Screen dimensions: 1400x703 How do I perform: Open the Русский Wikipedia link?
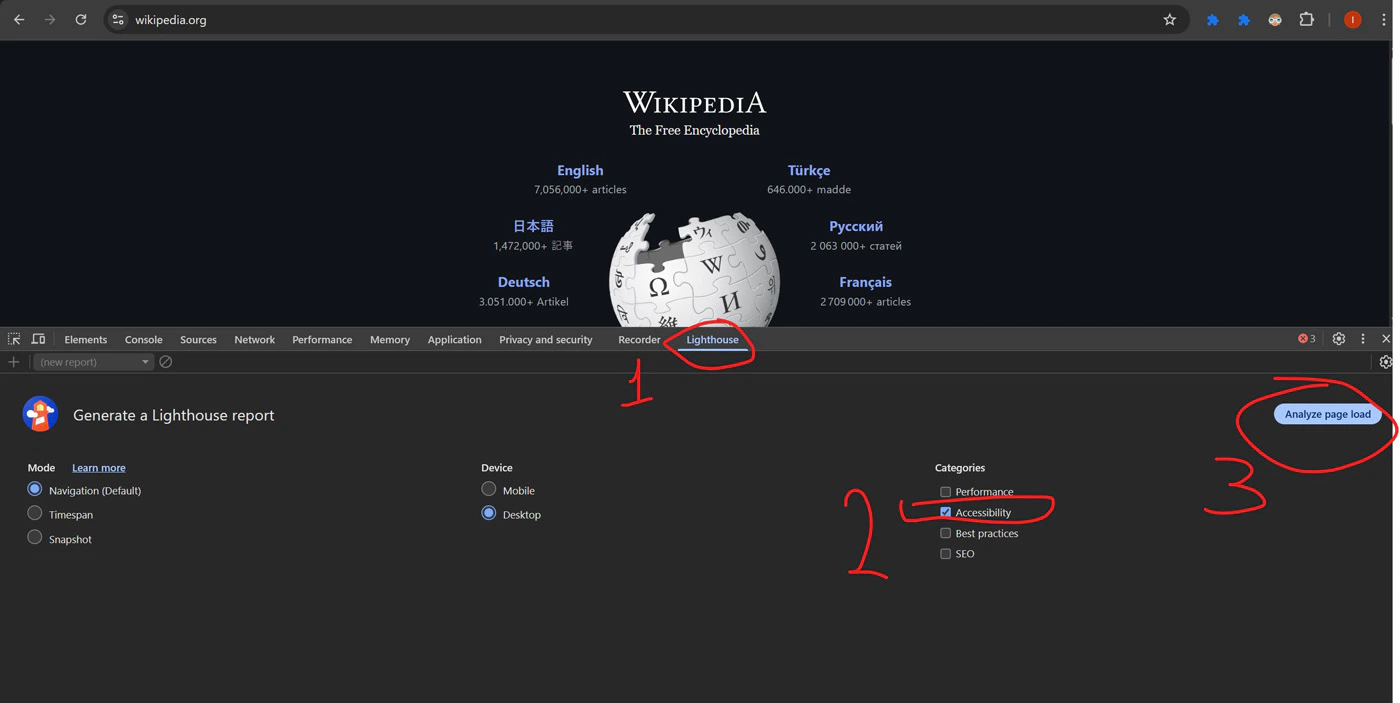pos(856,227)
